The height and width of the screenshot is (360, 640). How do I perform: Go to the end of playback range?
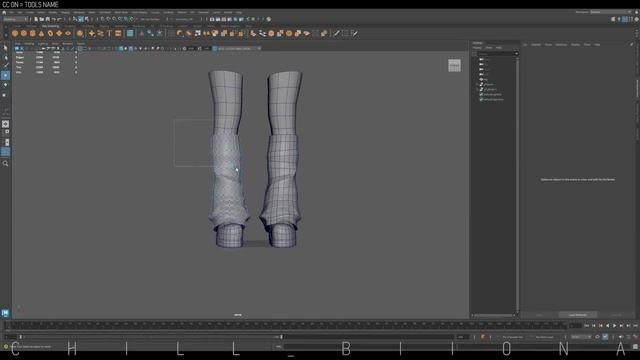click(x=635, y=326)
